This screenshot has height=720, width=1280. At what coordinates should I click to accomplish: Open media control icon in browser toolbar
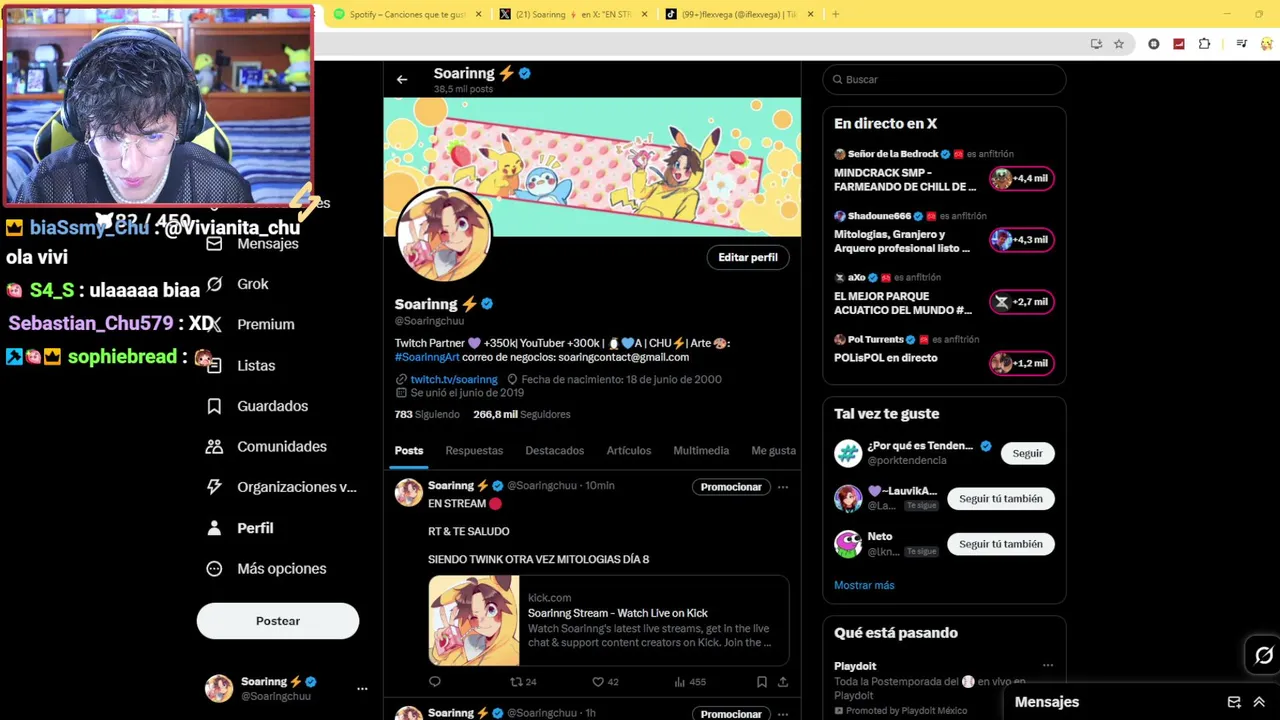tap(1242, 44)
